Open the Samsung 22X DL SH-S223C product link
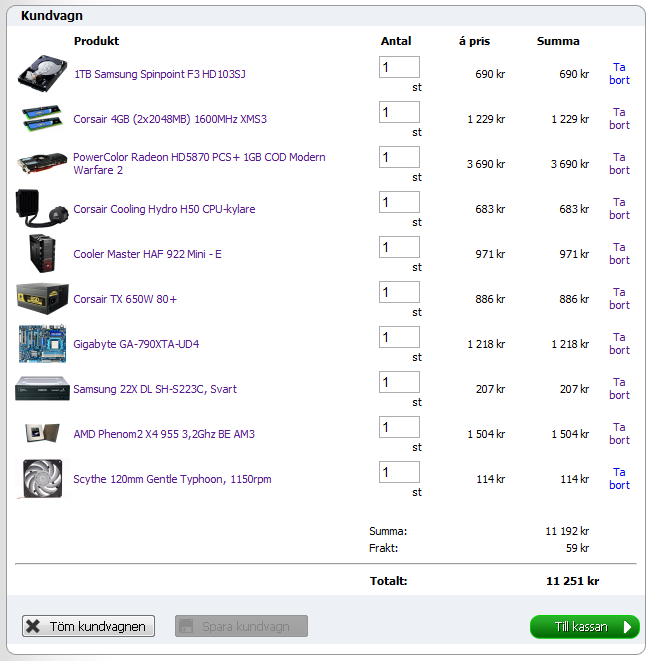This screenshot has width=653, height=661. (x=154, y=389)
